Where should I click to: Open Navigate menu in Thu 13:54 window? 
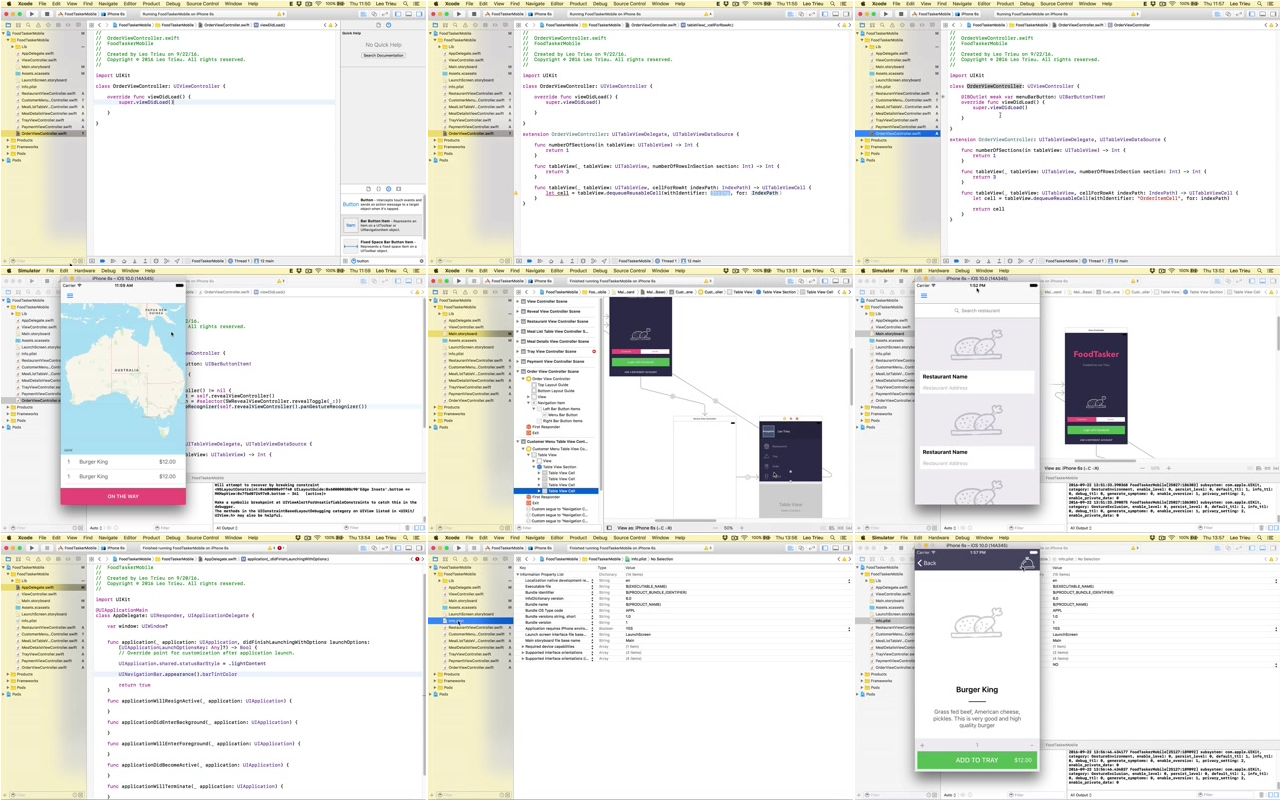[108, 537]
